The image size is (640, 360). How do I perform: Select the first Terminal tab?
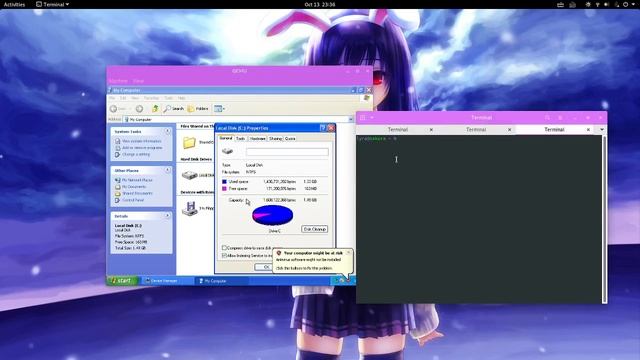point(398,129)
